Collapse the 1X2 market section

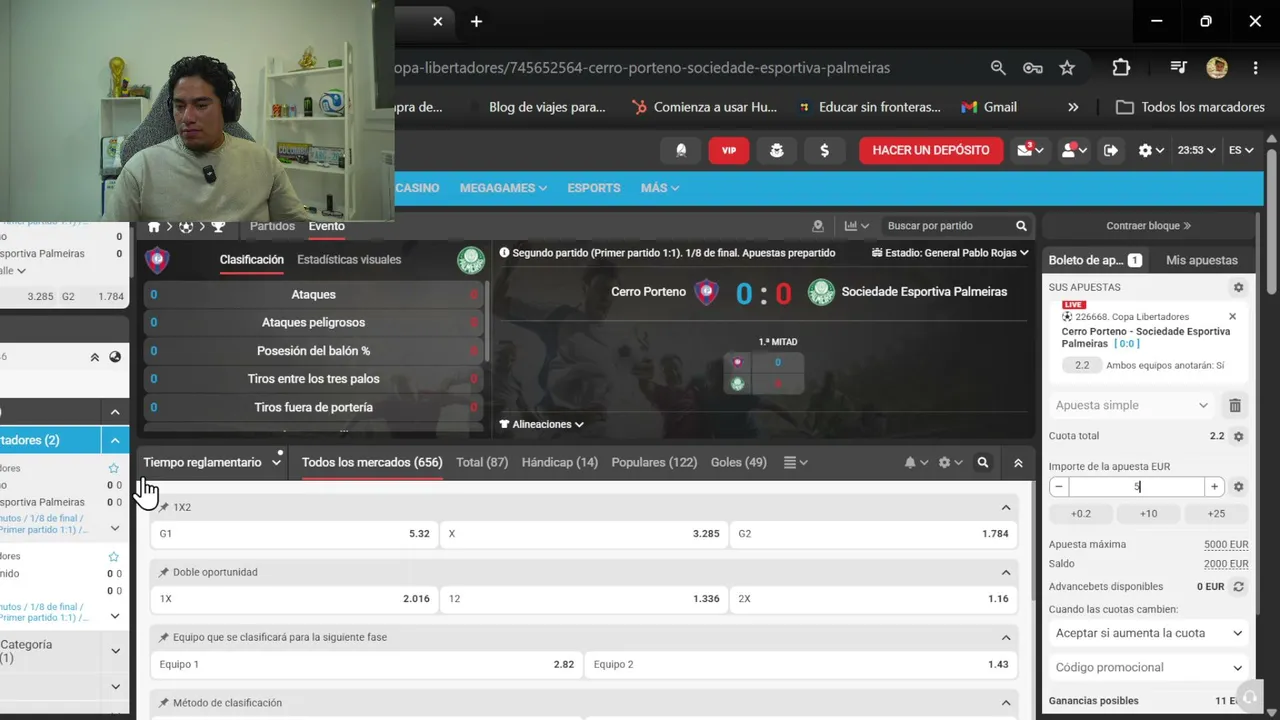coord(1006,508)
